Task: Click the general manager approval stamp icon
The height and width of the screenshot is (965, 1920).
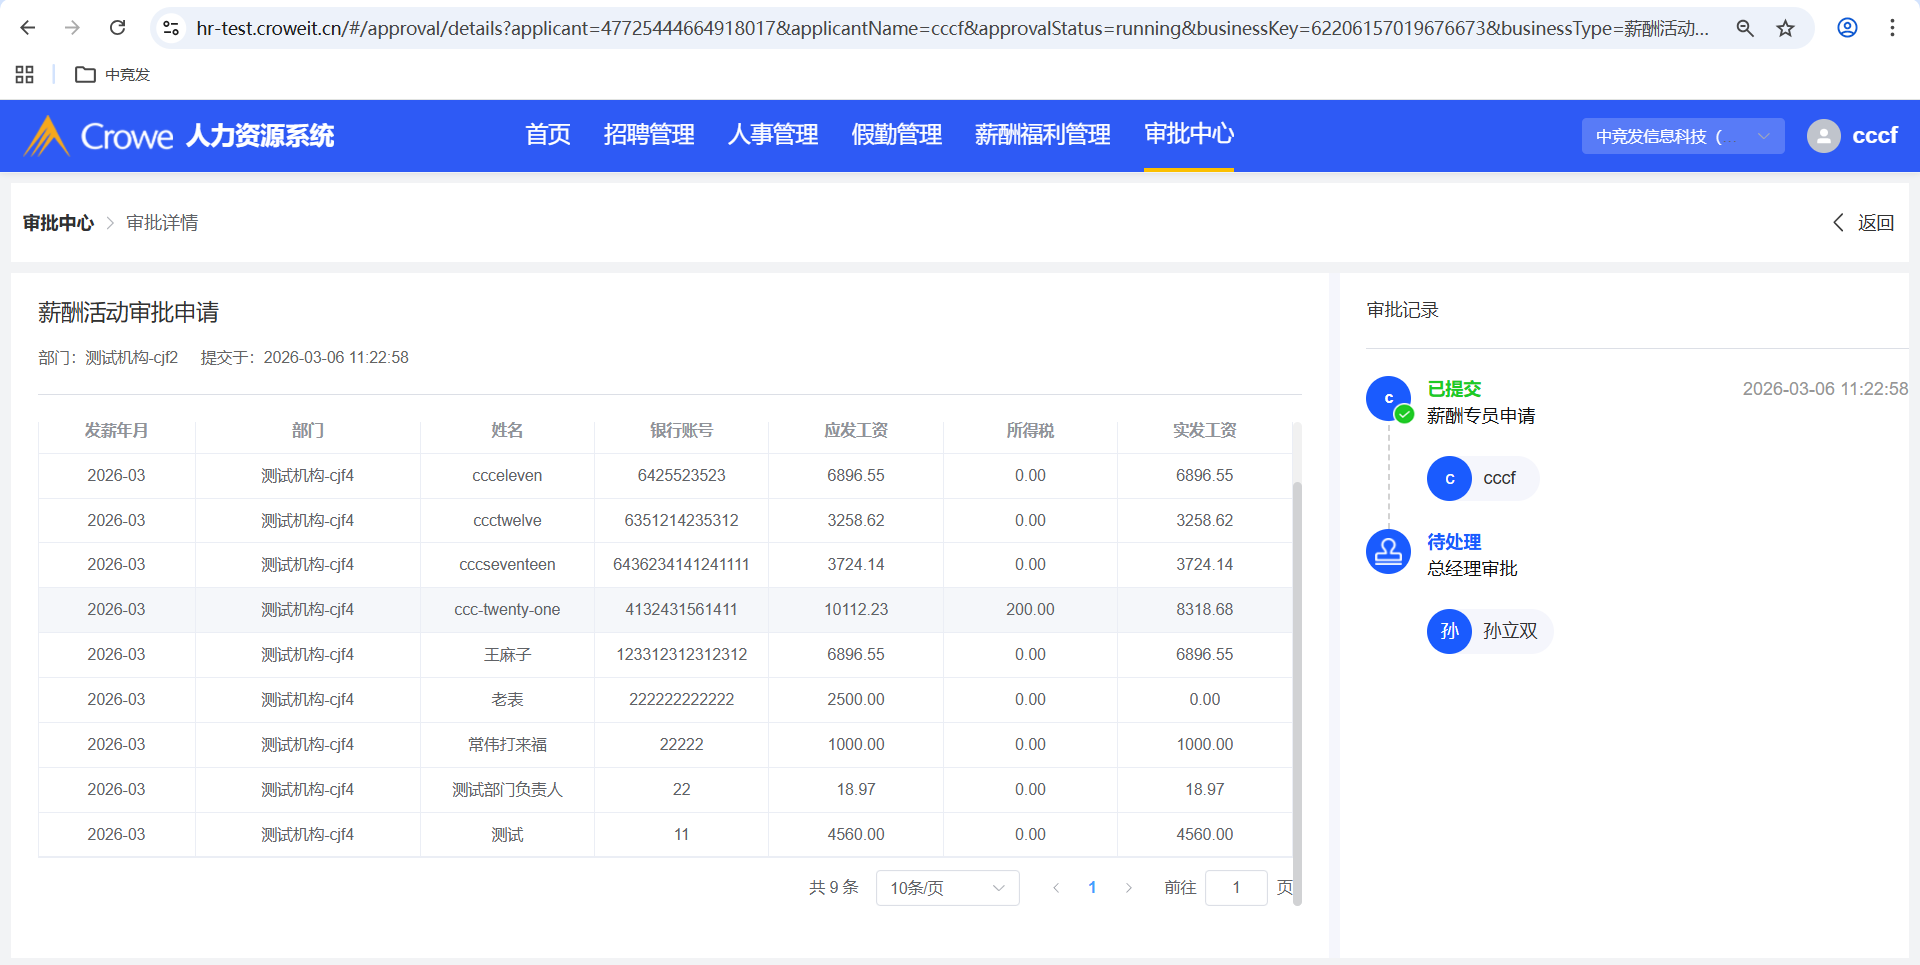Action: click(x=1388, y=551)
